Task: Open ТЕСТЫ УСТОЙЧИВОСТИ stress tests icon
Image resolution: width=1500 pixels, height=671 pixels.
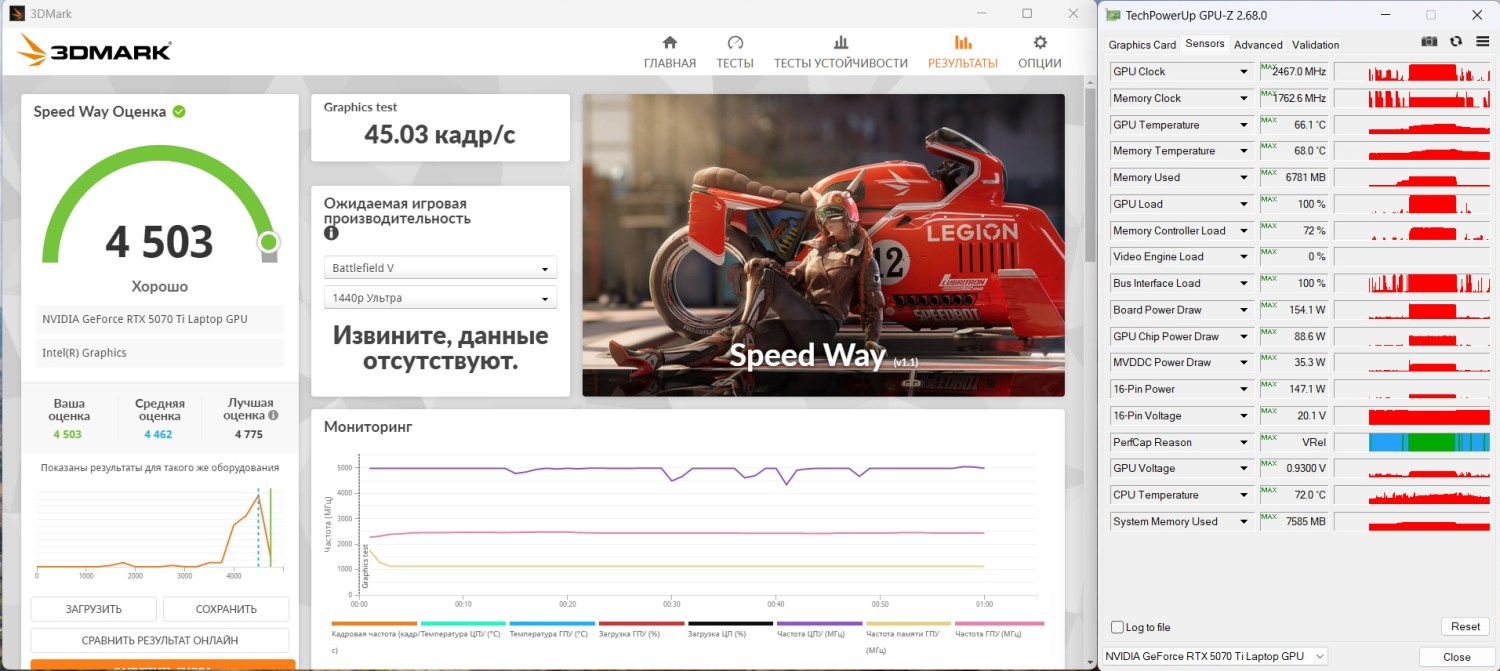Action: [841, 43]
